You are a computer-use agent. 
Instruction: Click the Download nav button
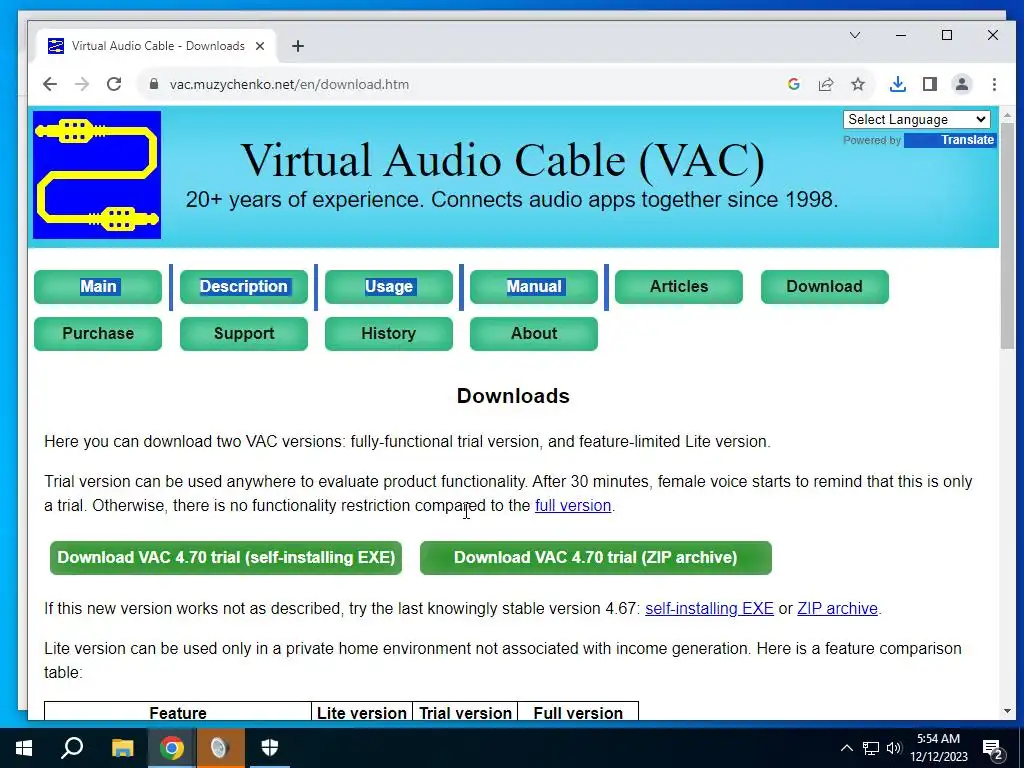point(824,287)
